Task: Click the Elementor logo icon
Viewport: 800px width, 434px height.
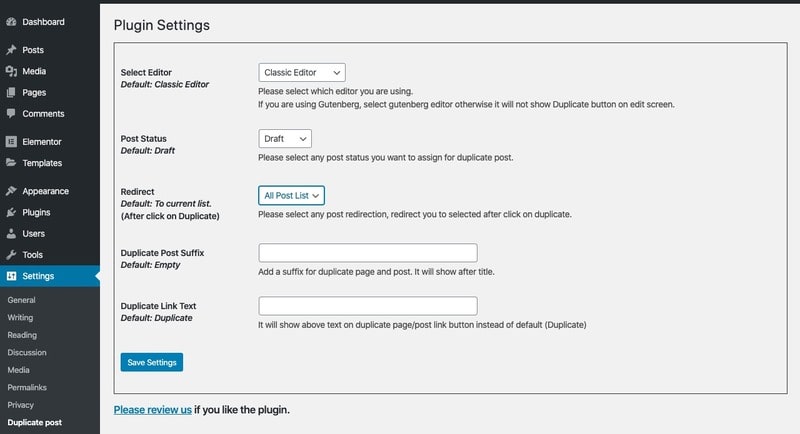Action: click(x=11, y=142)
